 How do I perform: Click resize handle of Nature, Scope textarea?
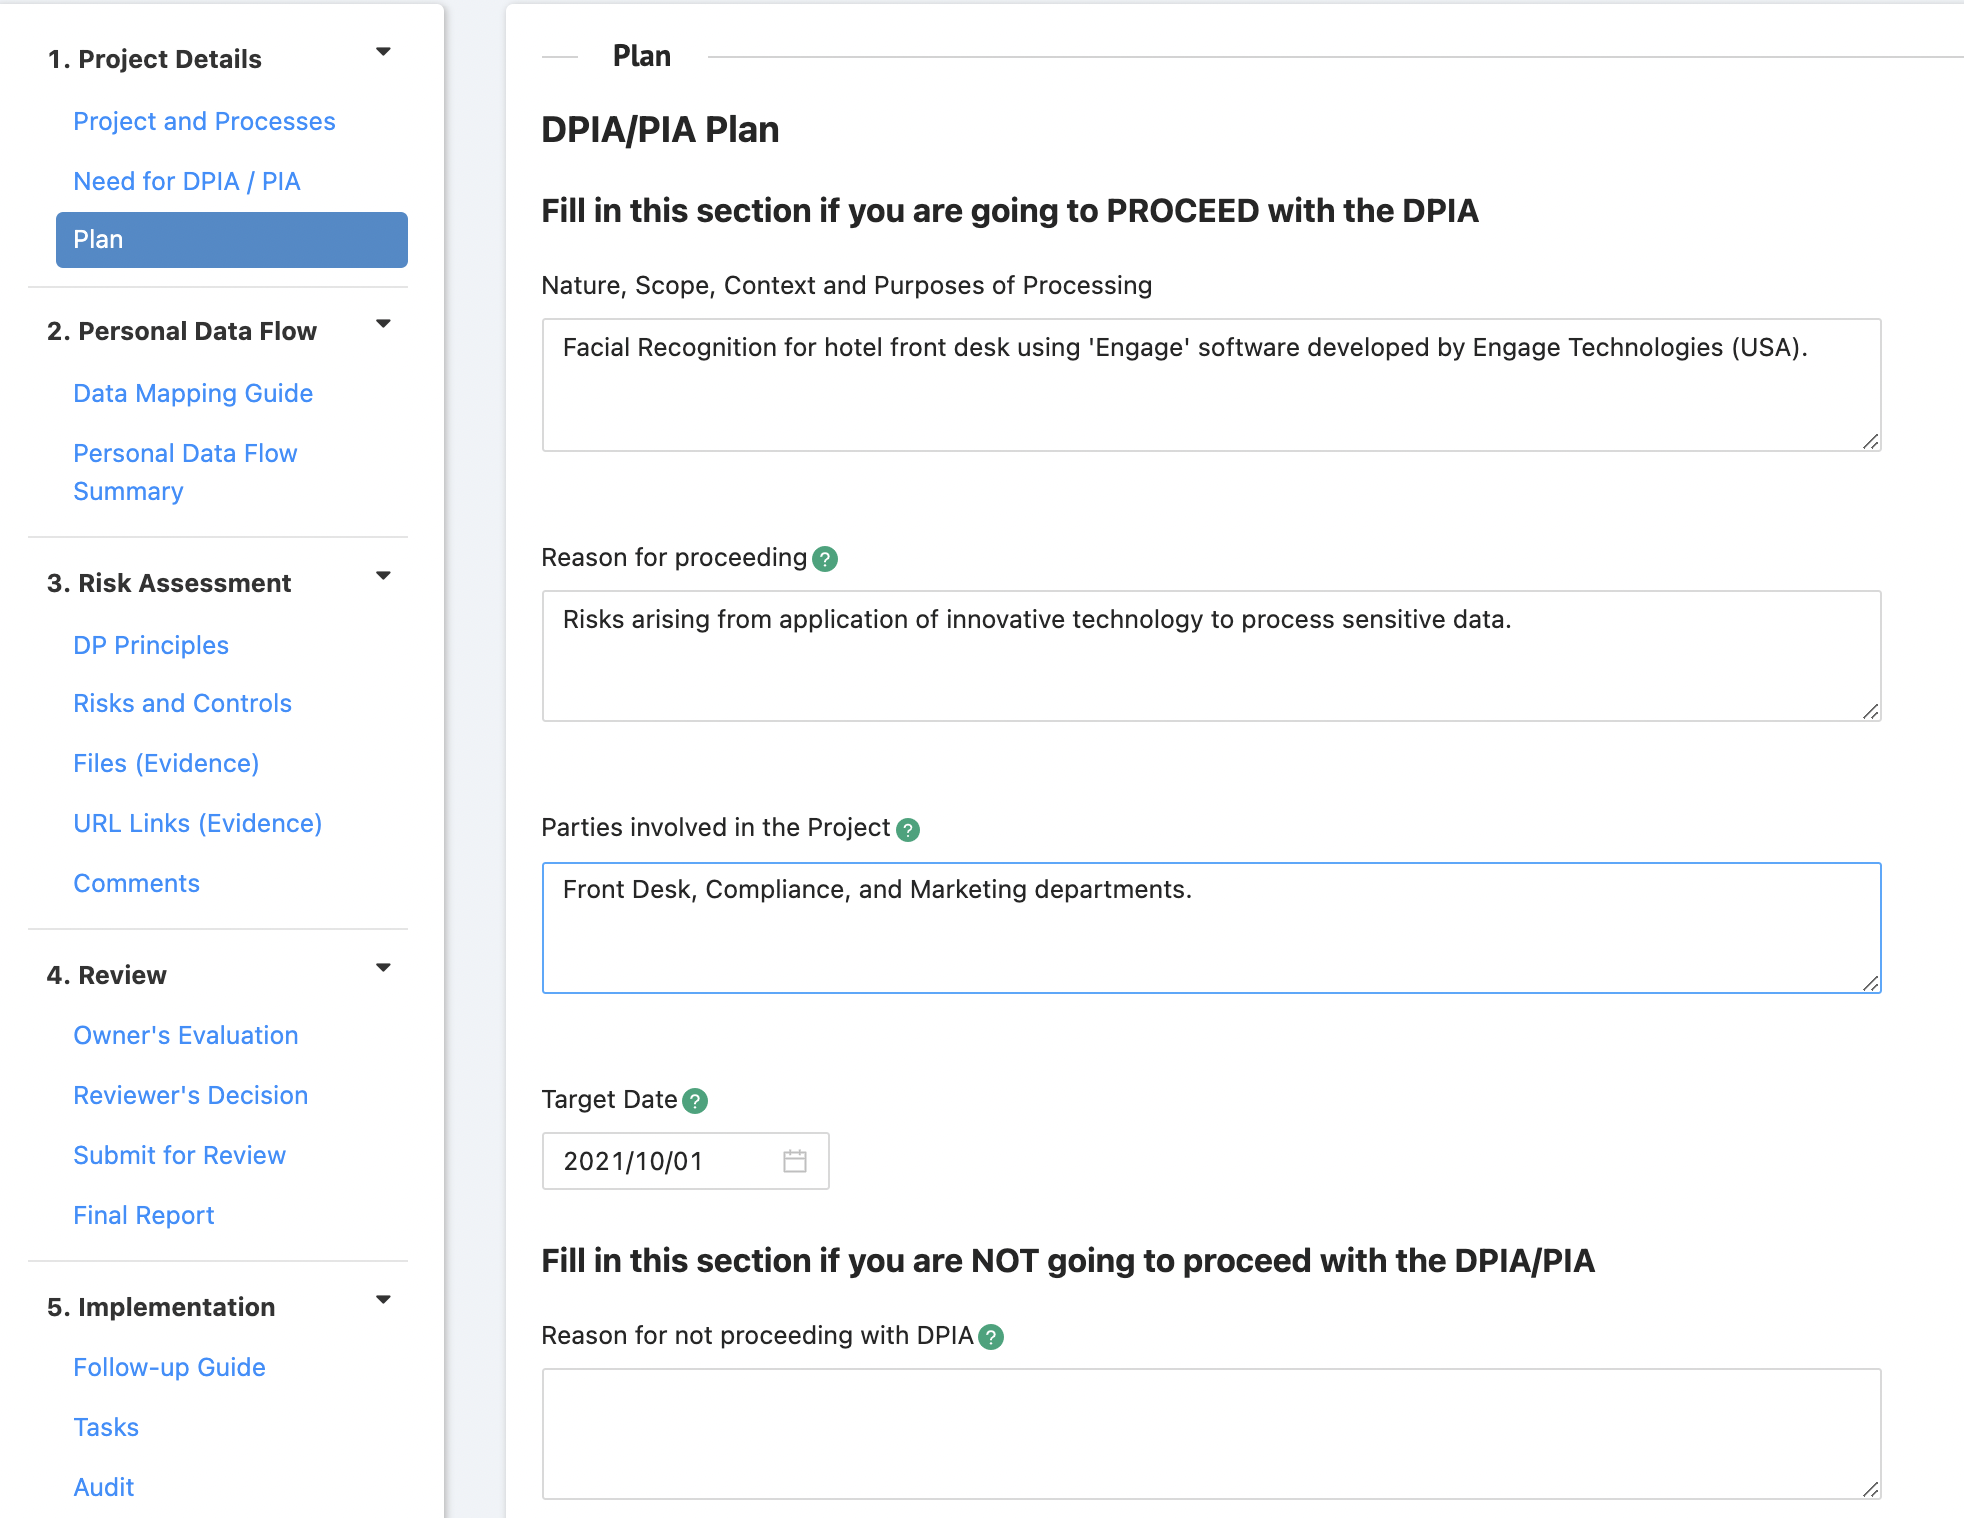[1870, 441]
